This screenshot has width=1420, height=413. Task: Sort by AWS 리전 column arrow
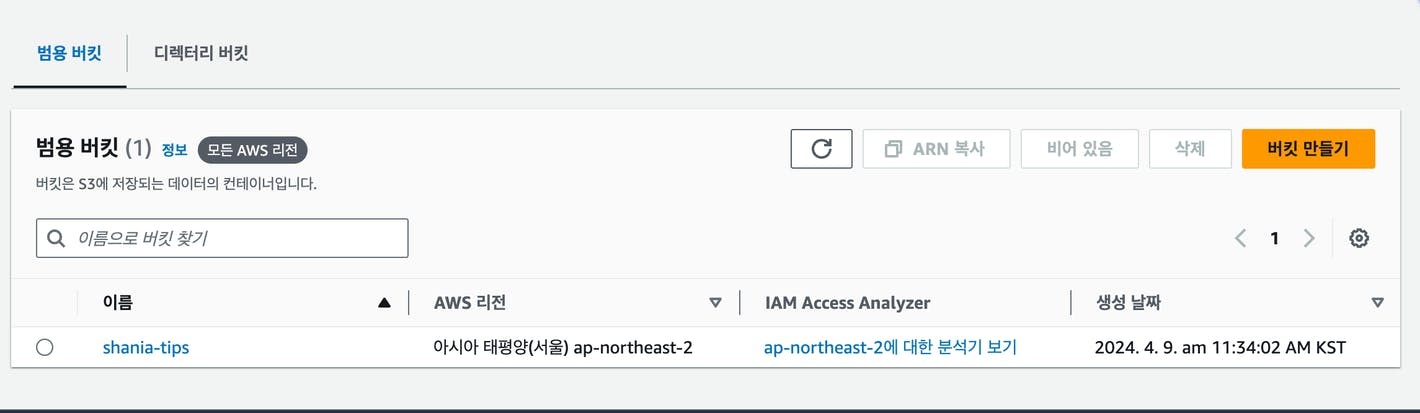point(715,302)
